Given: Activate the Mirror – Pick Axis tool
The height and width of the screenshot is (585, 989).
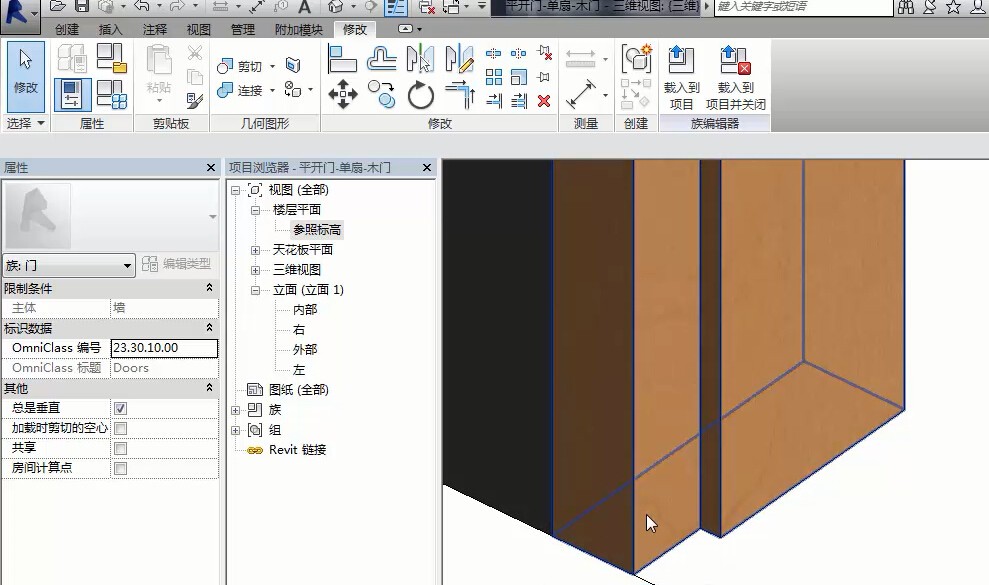Looking at the screenshot, I should point(420,60).
